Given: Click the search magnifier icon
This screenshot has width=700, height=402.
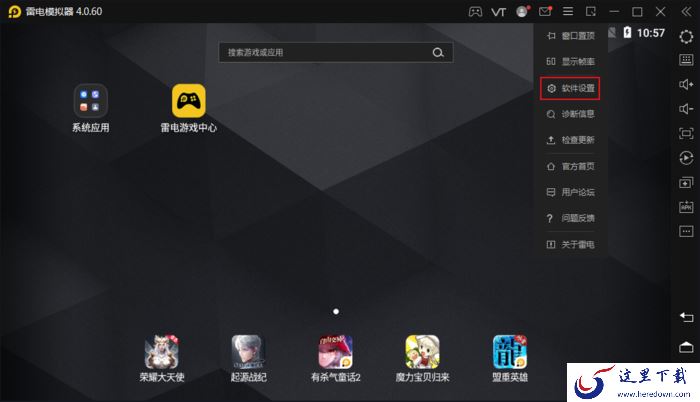Looking at the screenshot, I should (x=438, y=53).
